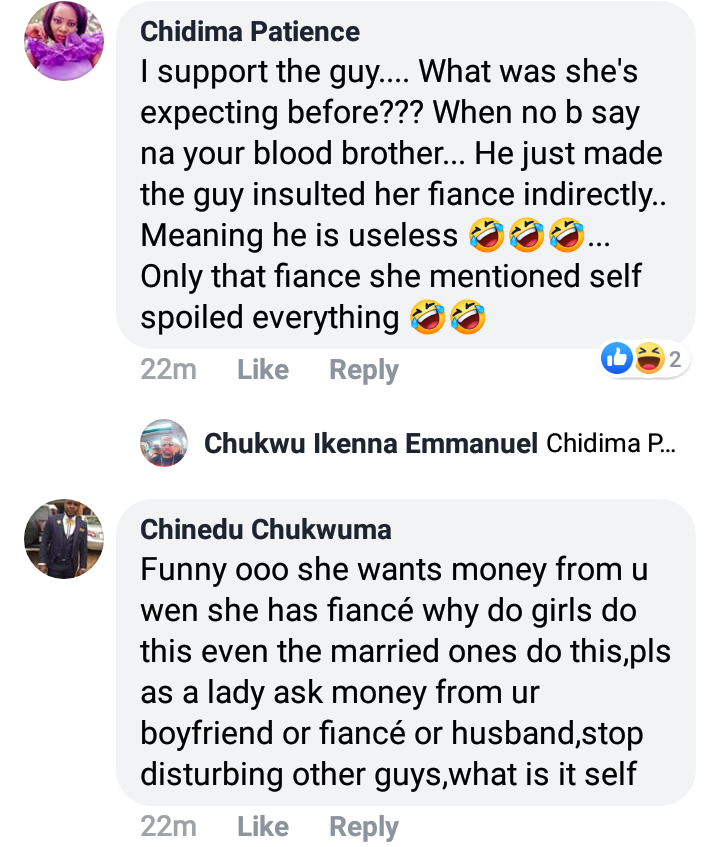Click the Chinedu Chukwuma commenter name

tap(266, 529)
